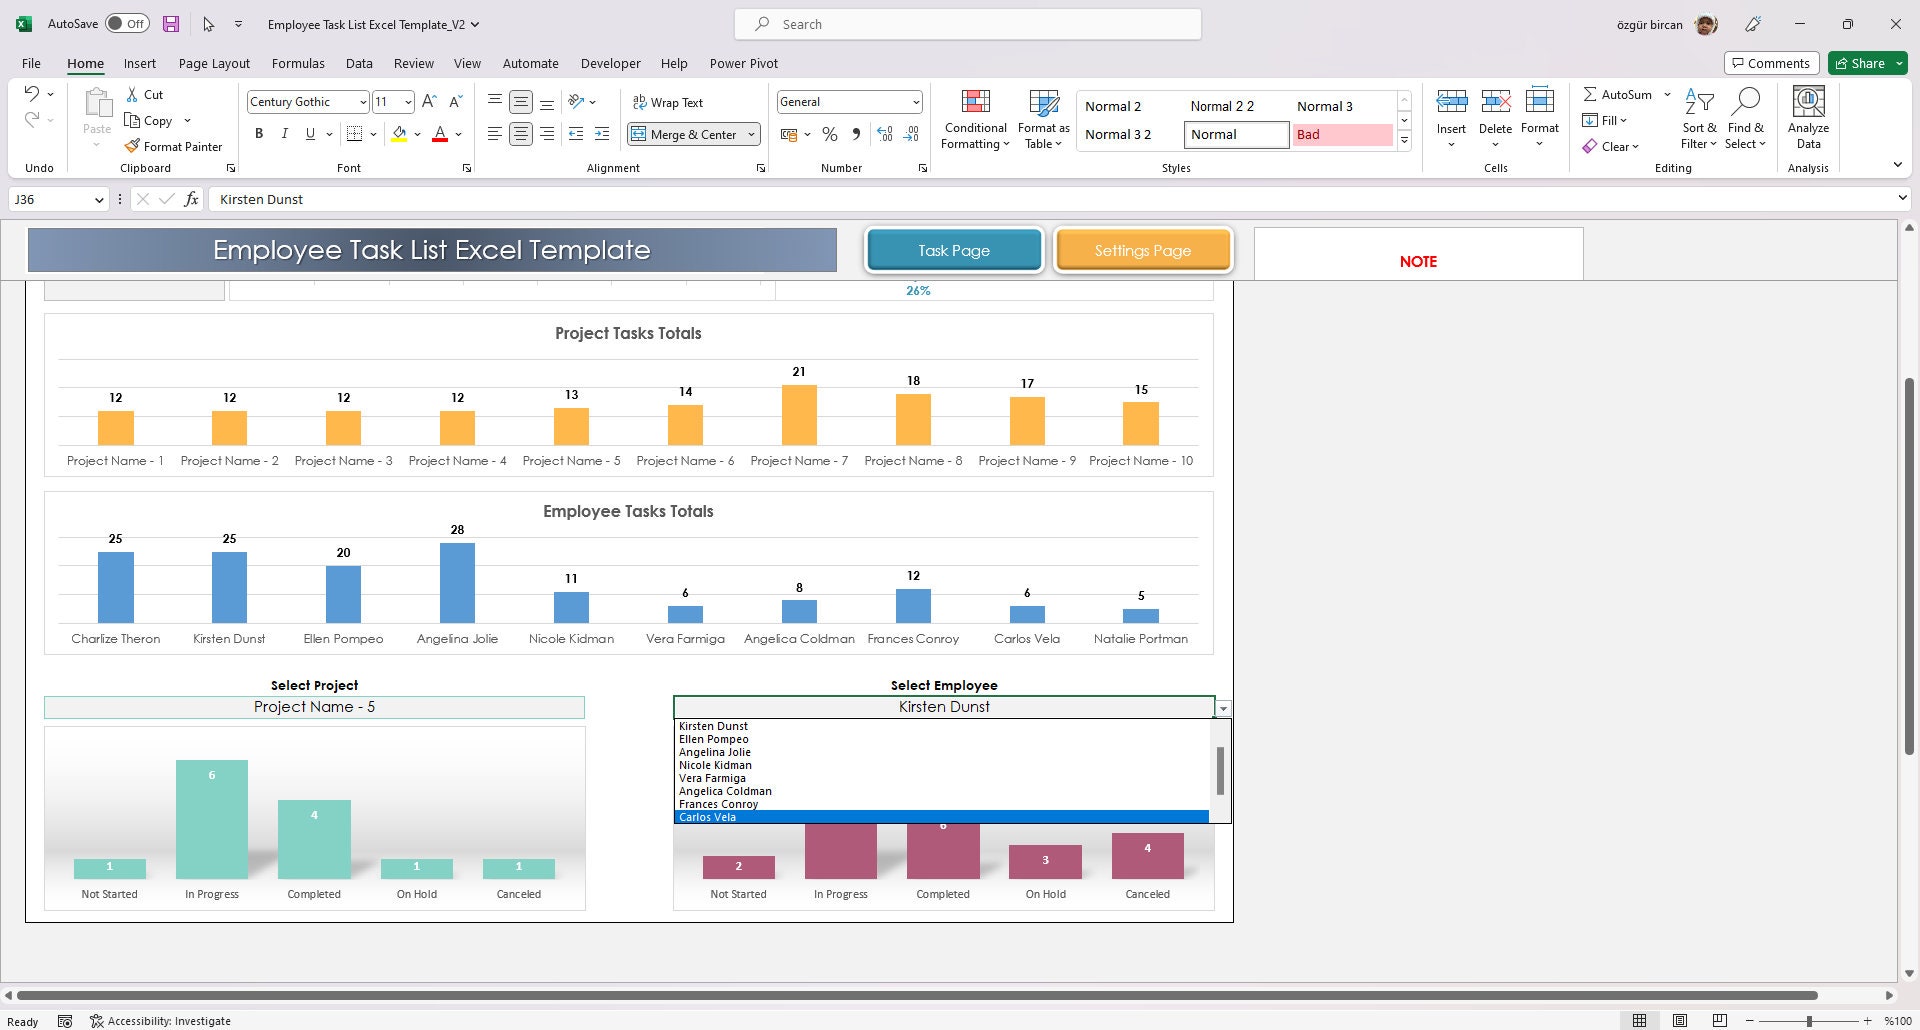Switch to the Formulas ribbon tab

(x=298, y=63)
